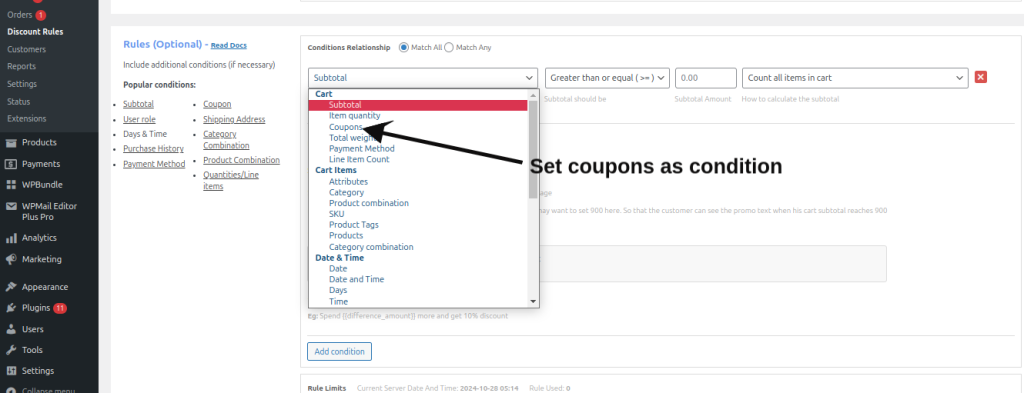Select the Match Any radio button
This screenshot has width=1024, height=393.
coord(449,48)
